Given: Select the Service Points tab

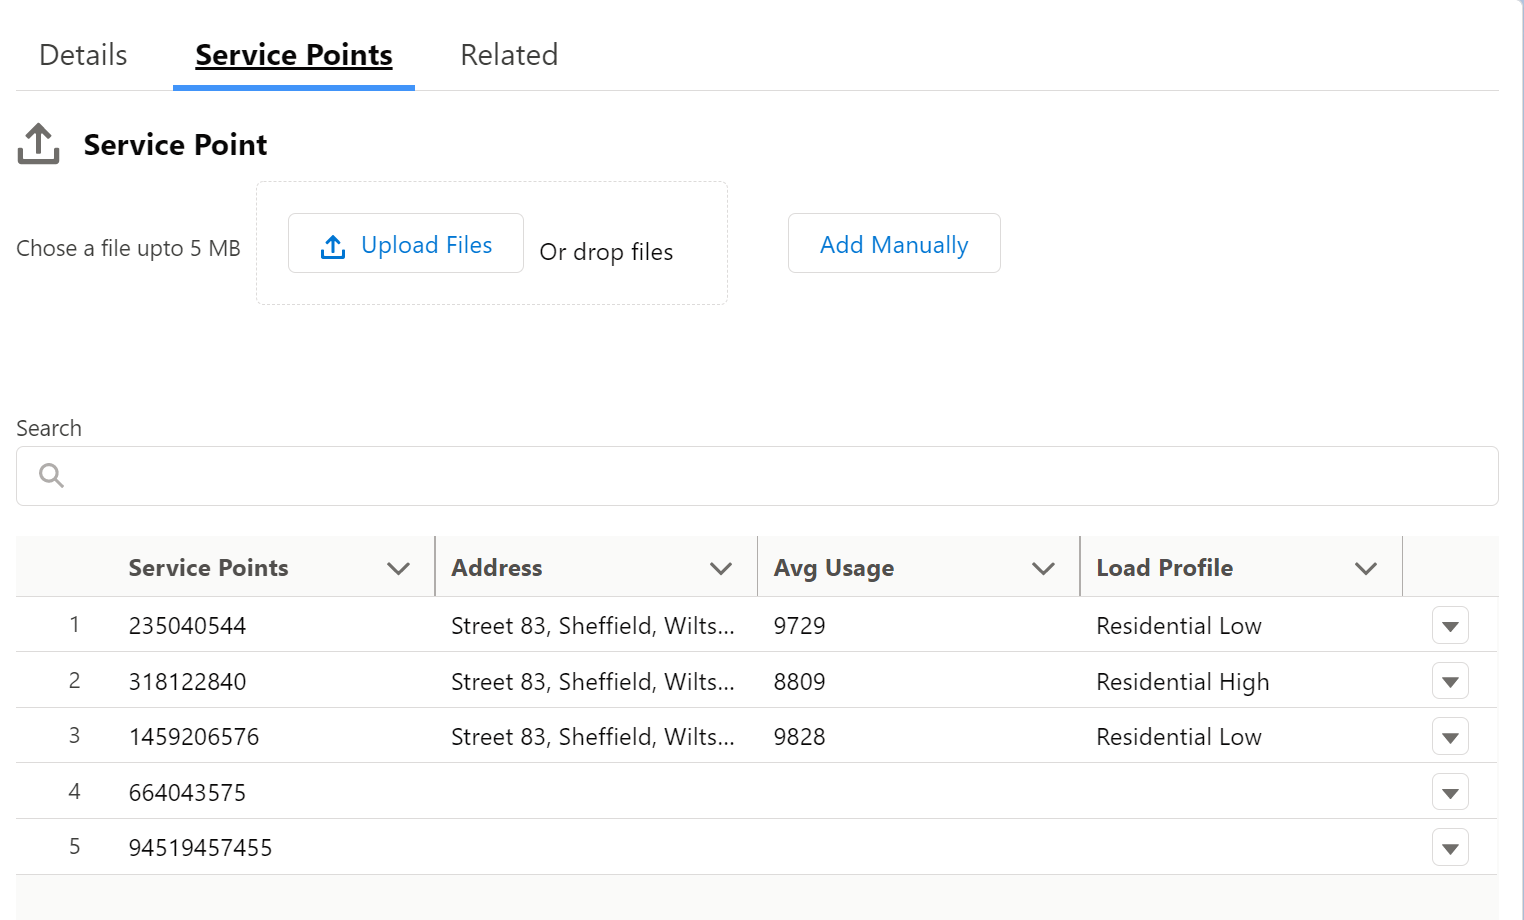Looking at the screenshot, I should pyautogui.click(x=293, y=55).
